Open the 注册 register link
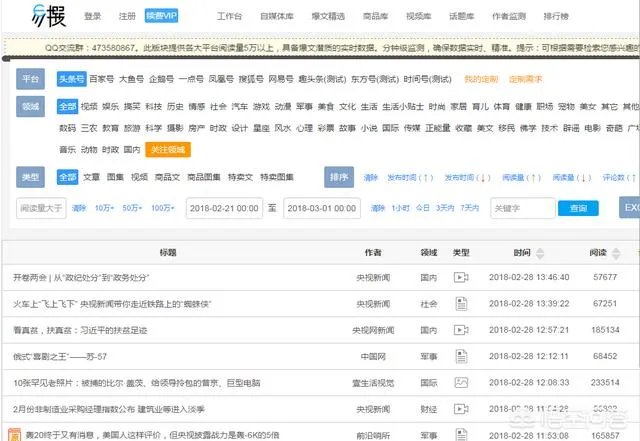This screenshot has height=441, width=640. [127, 16]
